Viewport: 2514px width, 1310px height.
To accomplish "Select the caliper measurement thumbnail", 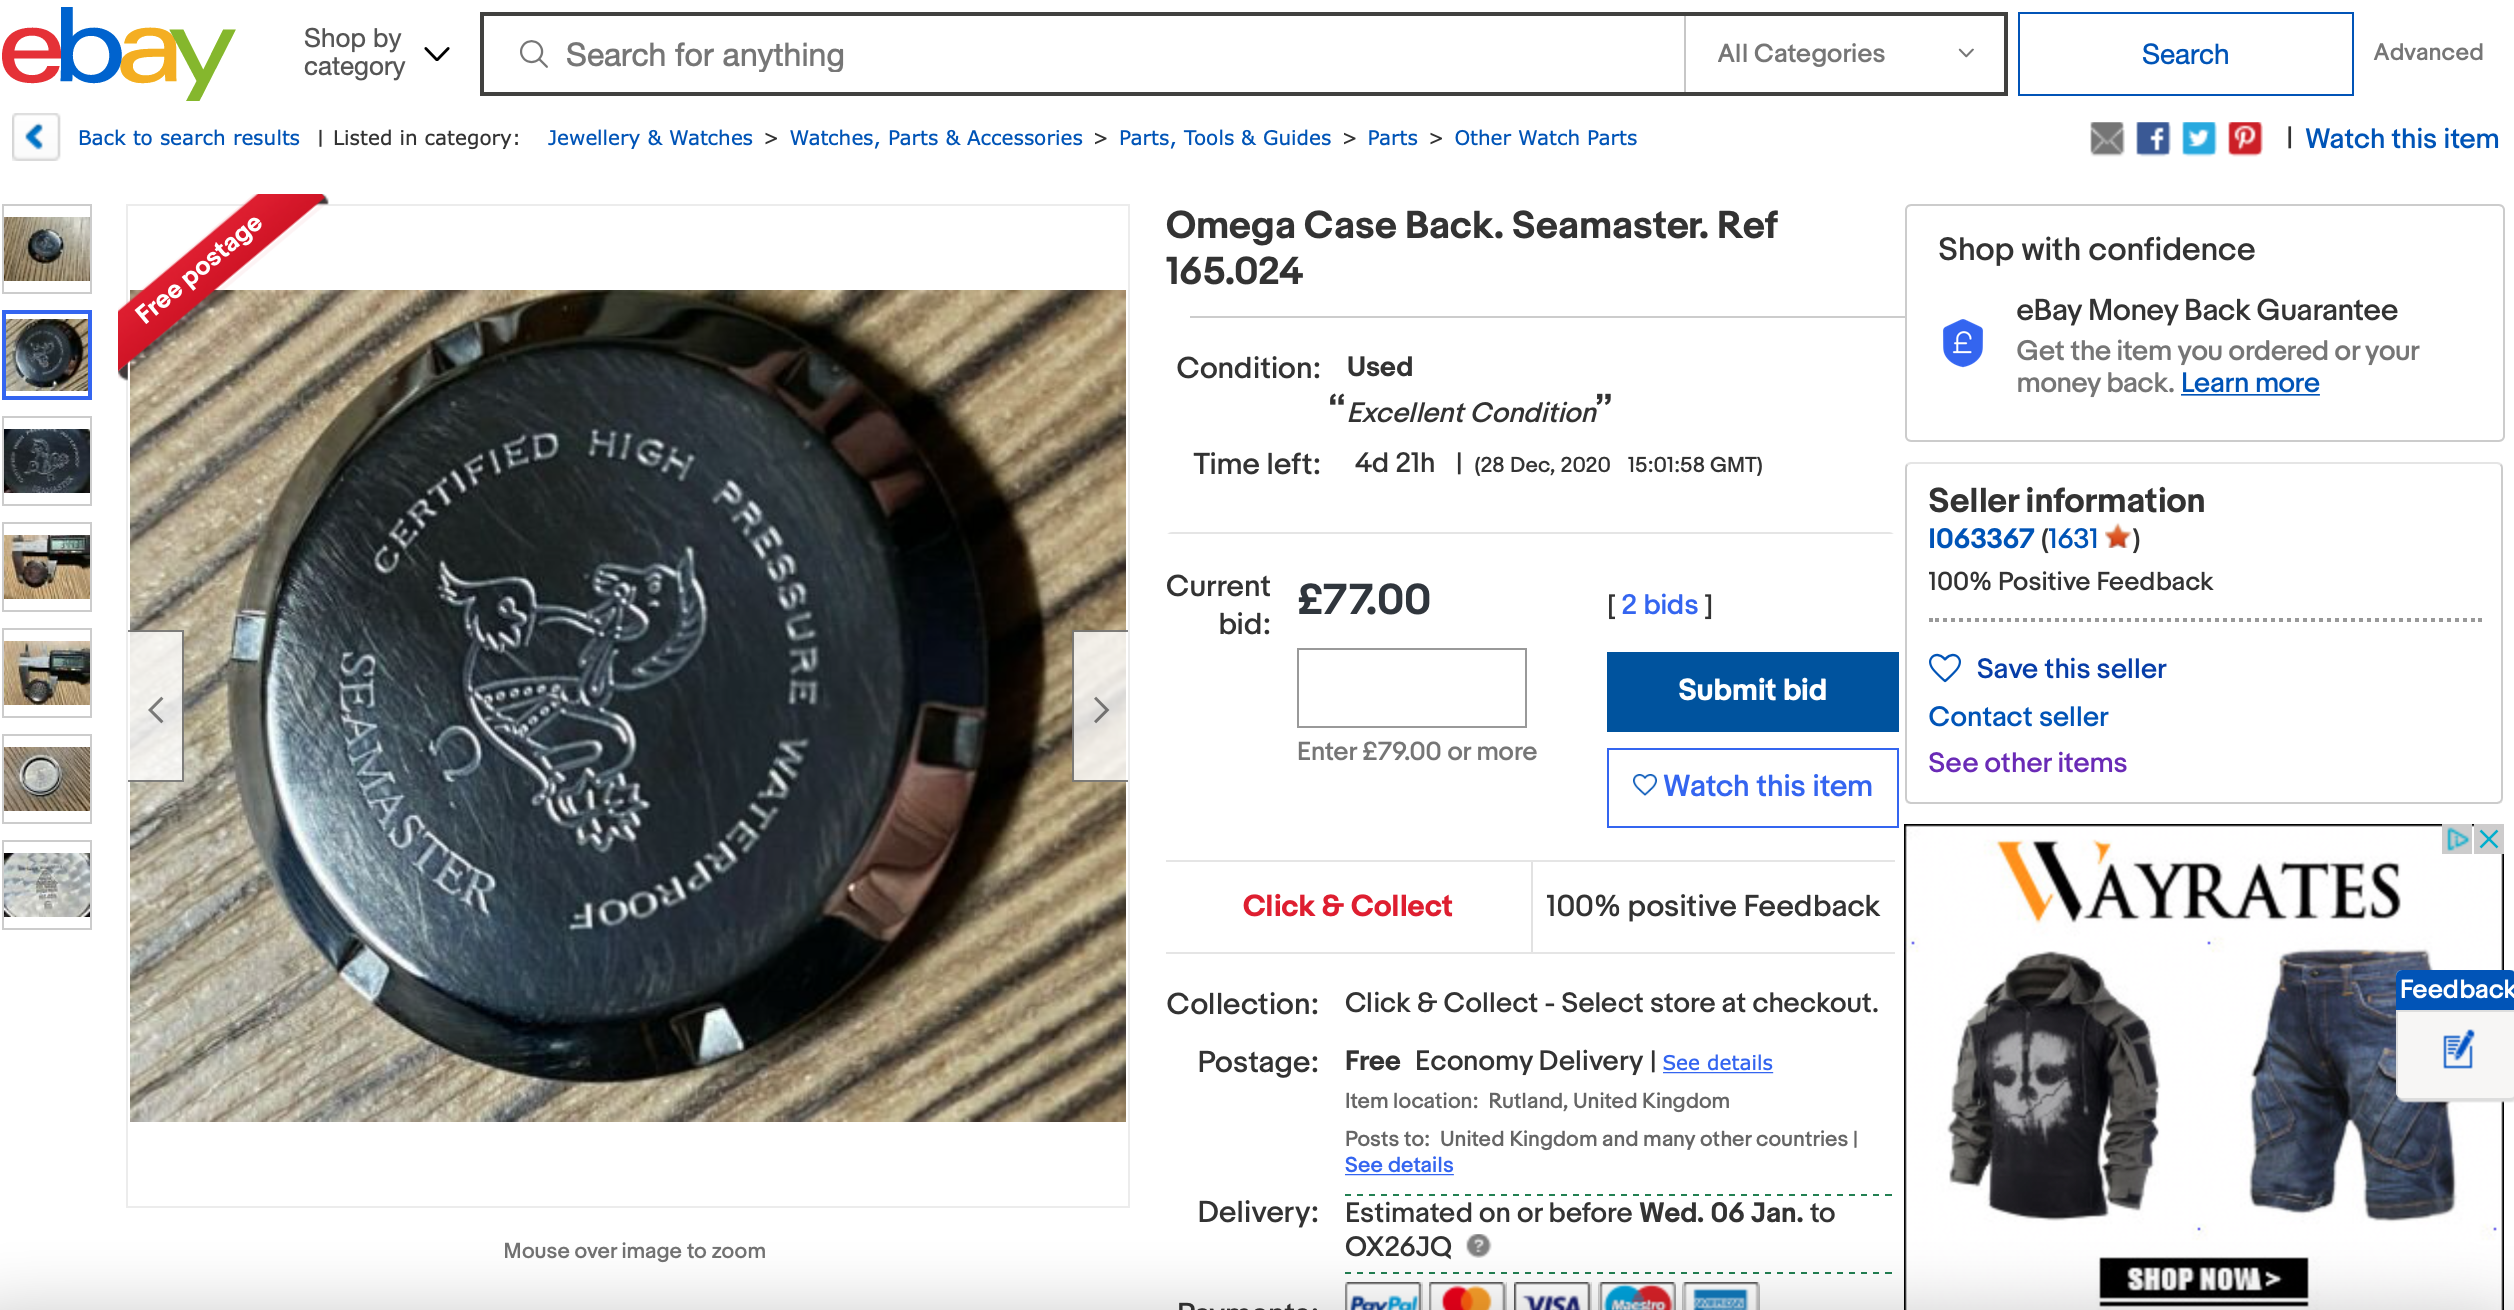I will click(x=47, y=567).
